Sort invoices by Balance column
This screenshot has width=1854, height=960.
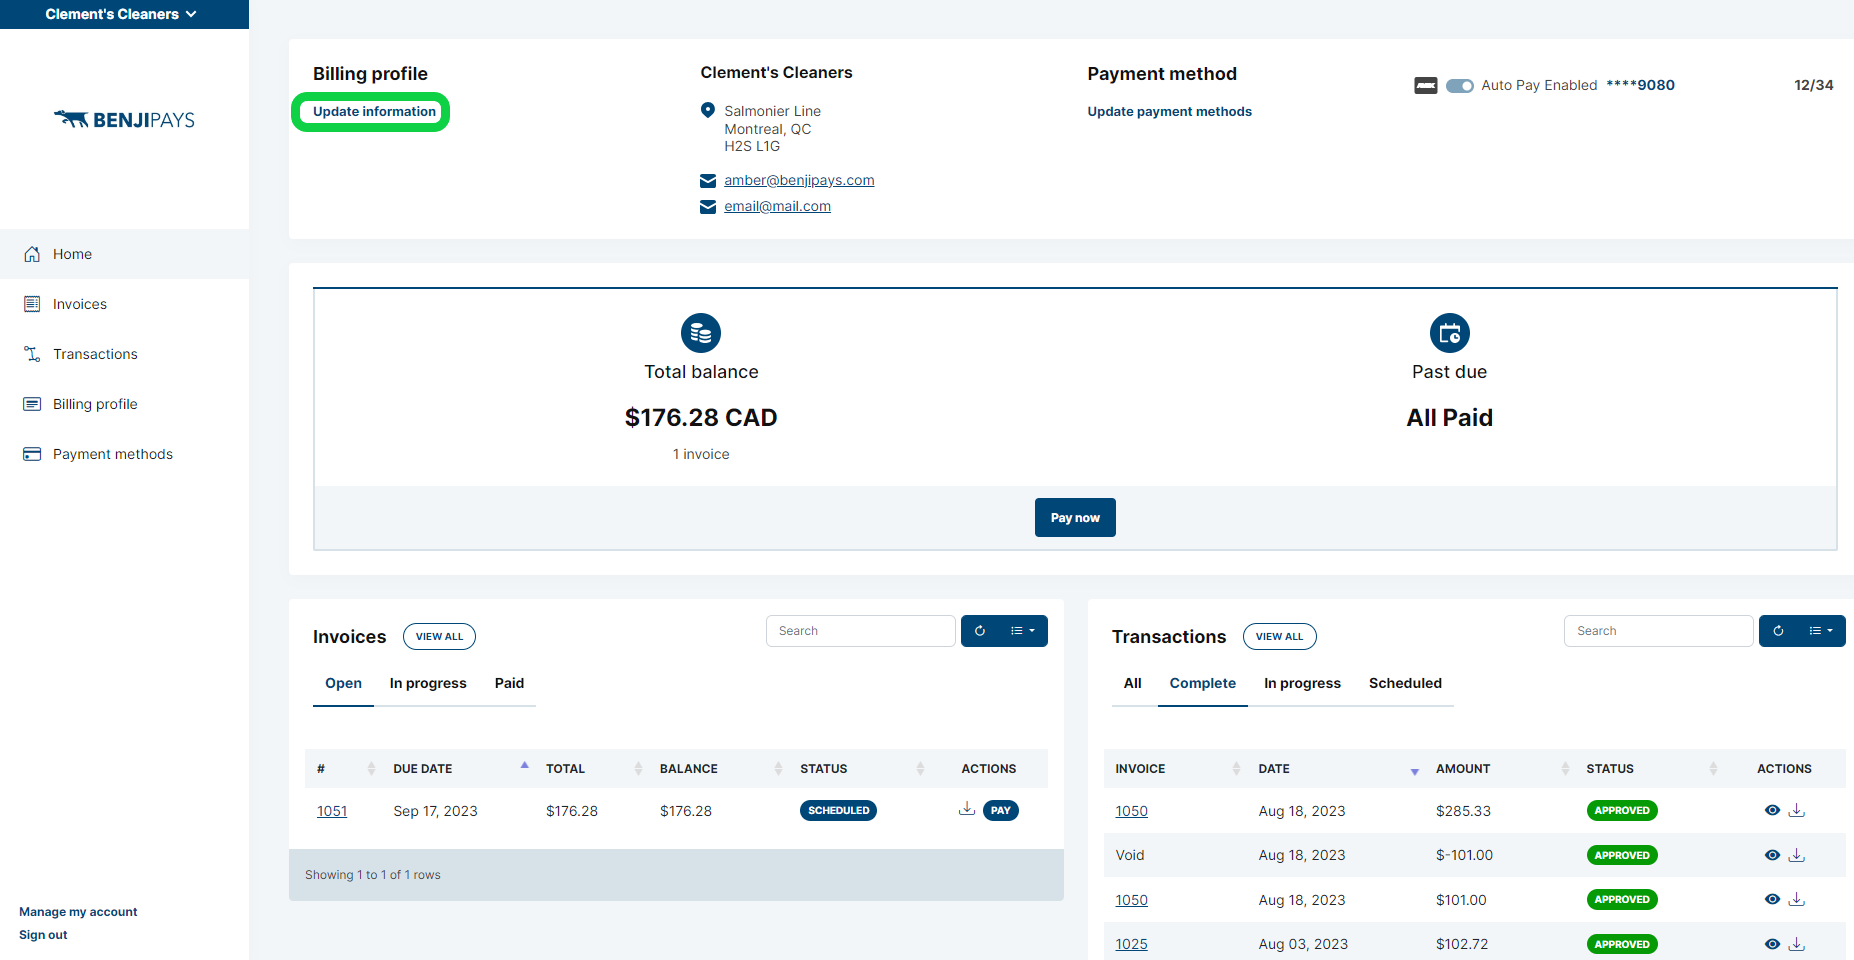(x=720, y=768)
